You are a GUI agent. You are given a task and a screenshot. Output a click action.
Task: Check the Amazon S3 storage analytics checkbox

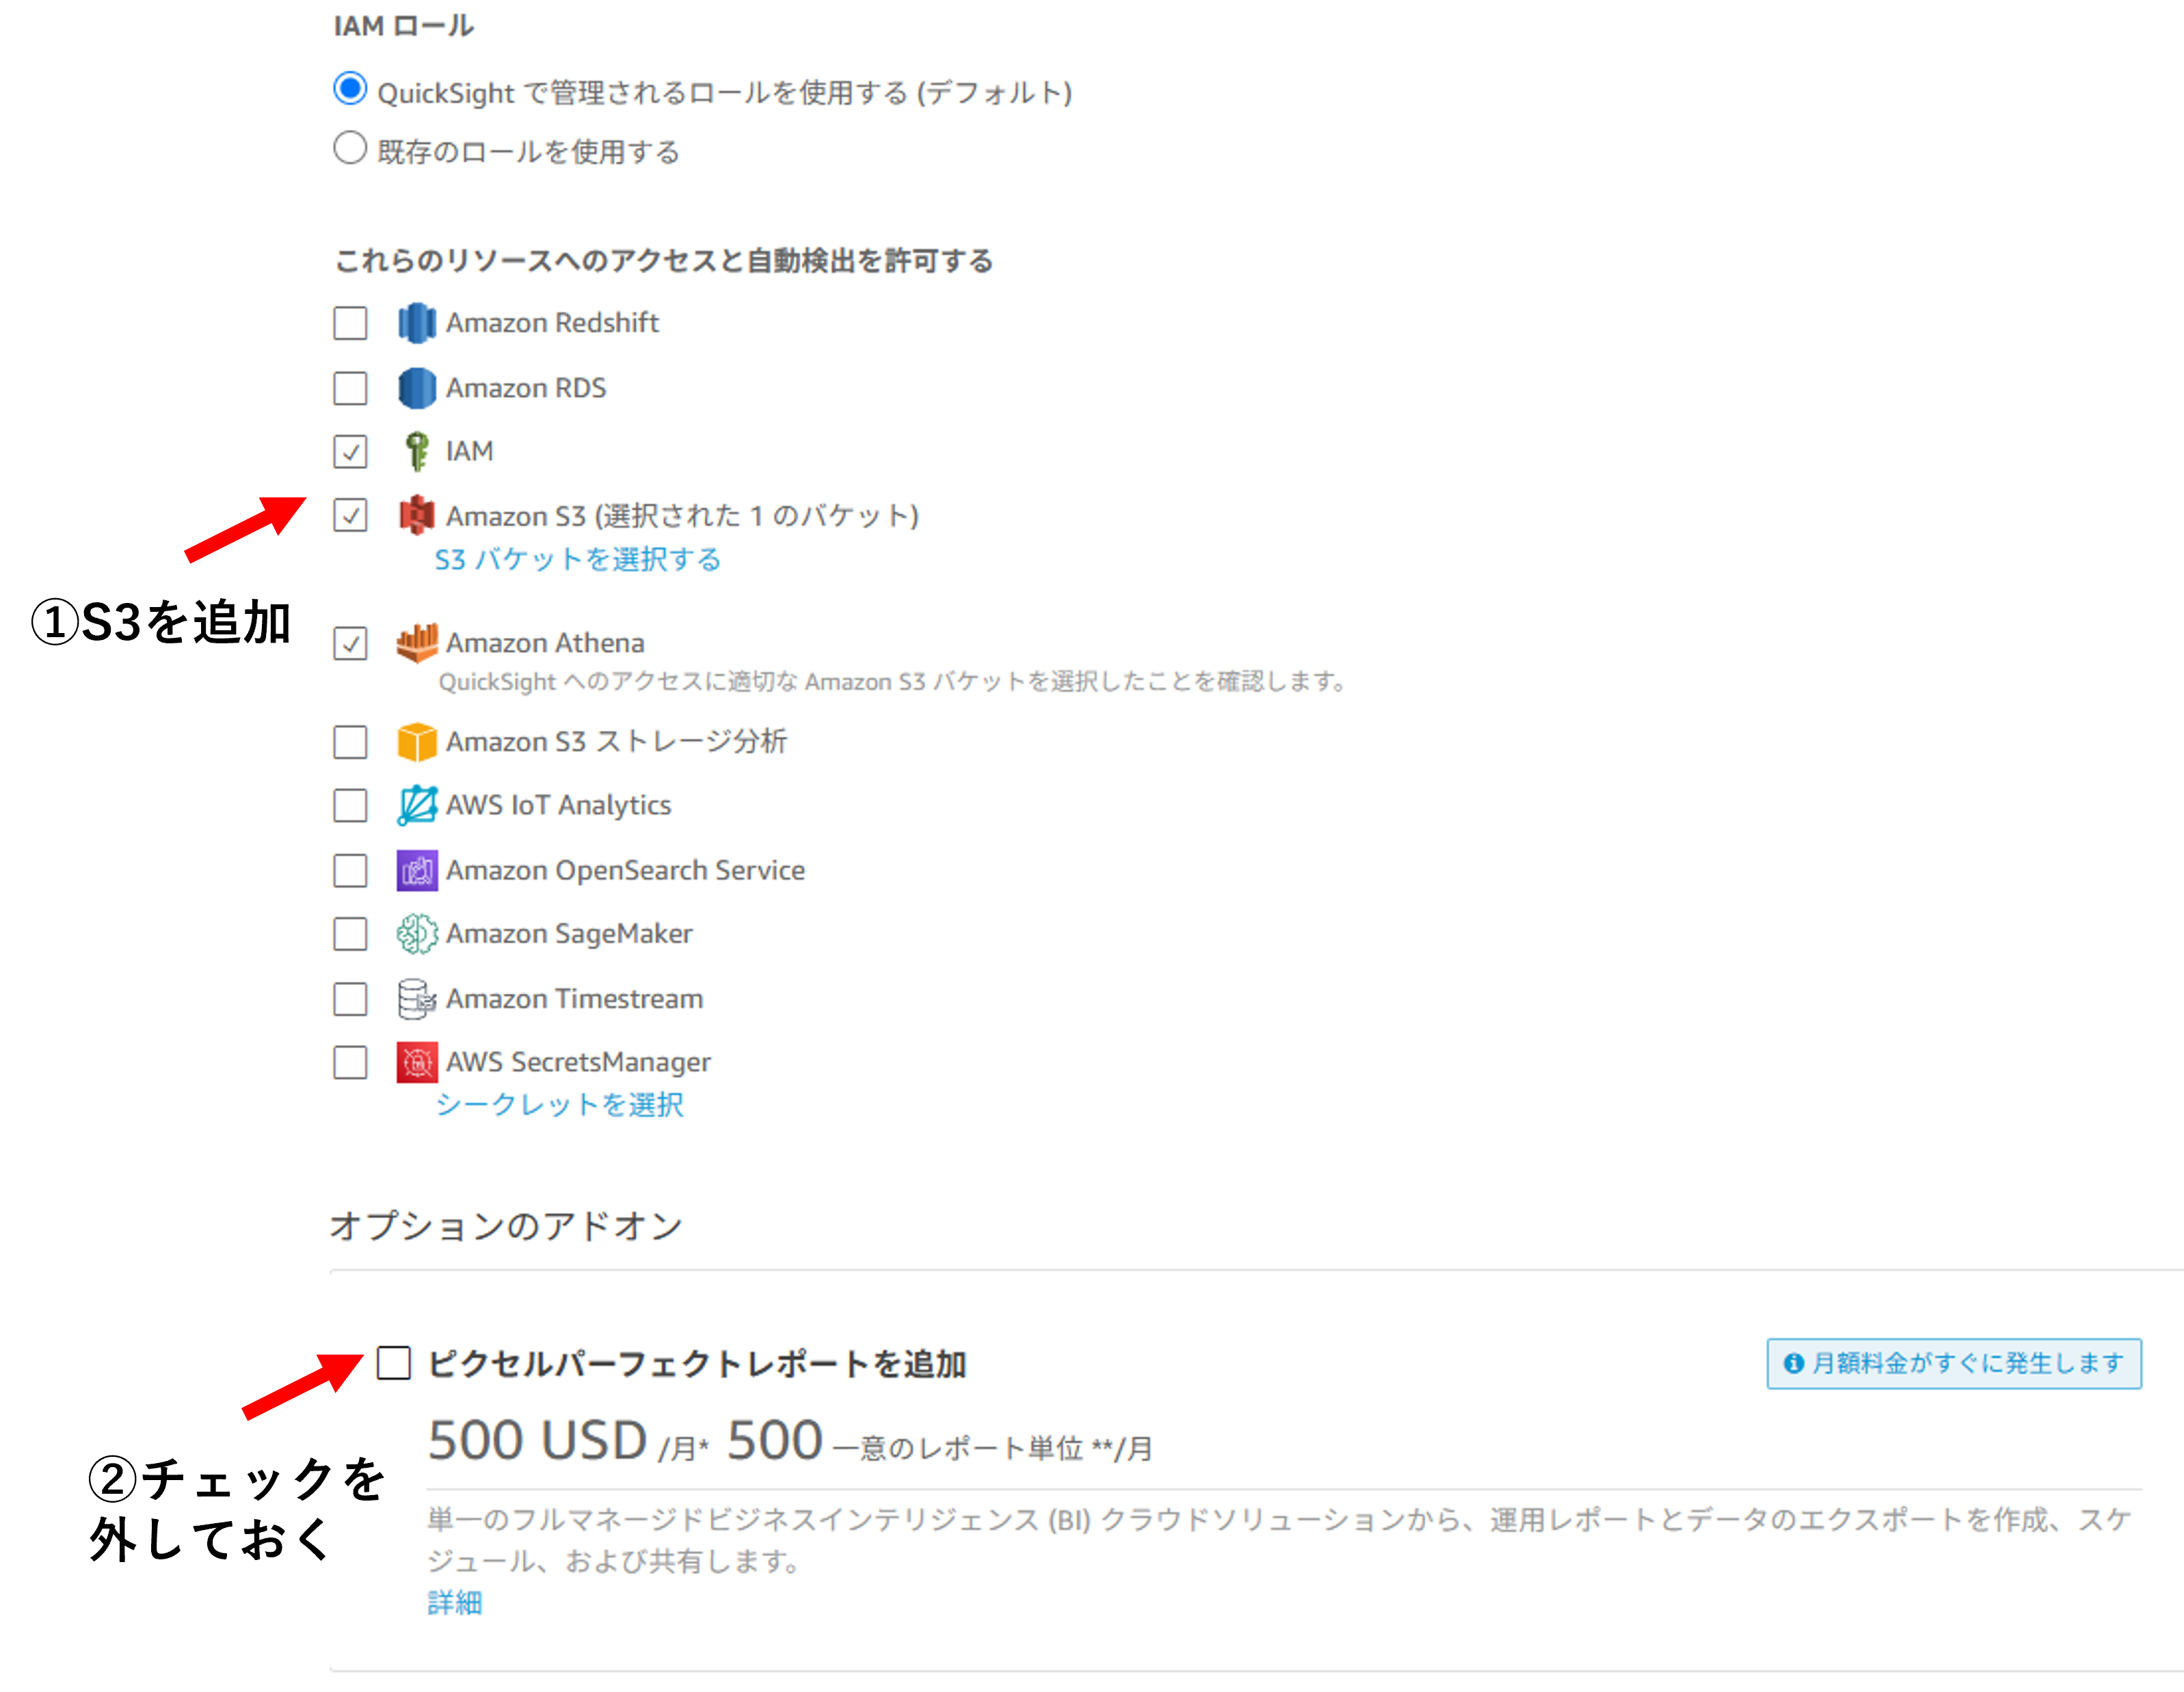(350, 742)
